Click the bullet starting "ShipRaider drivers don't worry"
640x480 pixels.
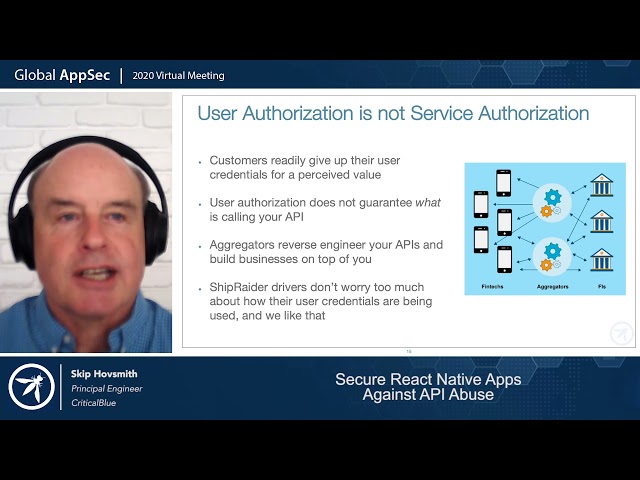pos(321,301)
